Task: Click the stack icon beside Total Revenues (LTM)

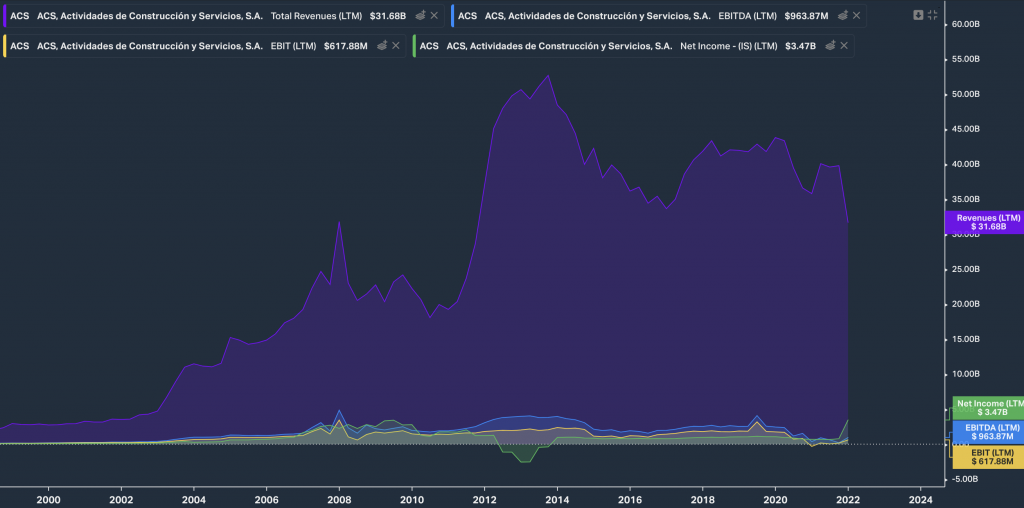Action: coord(420,16)
